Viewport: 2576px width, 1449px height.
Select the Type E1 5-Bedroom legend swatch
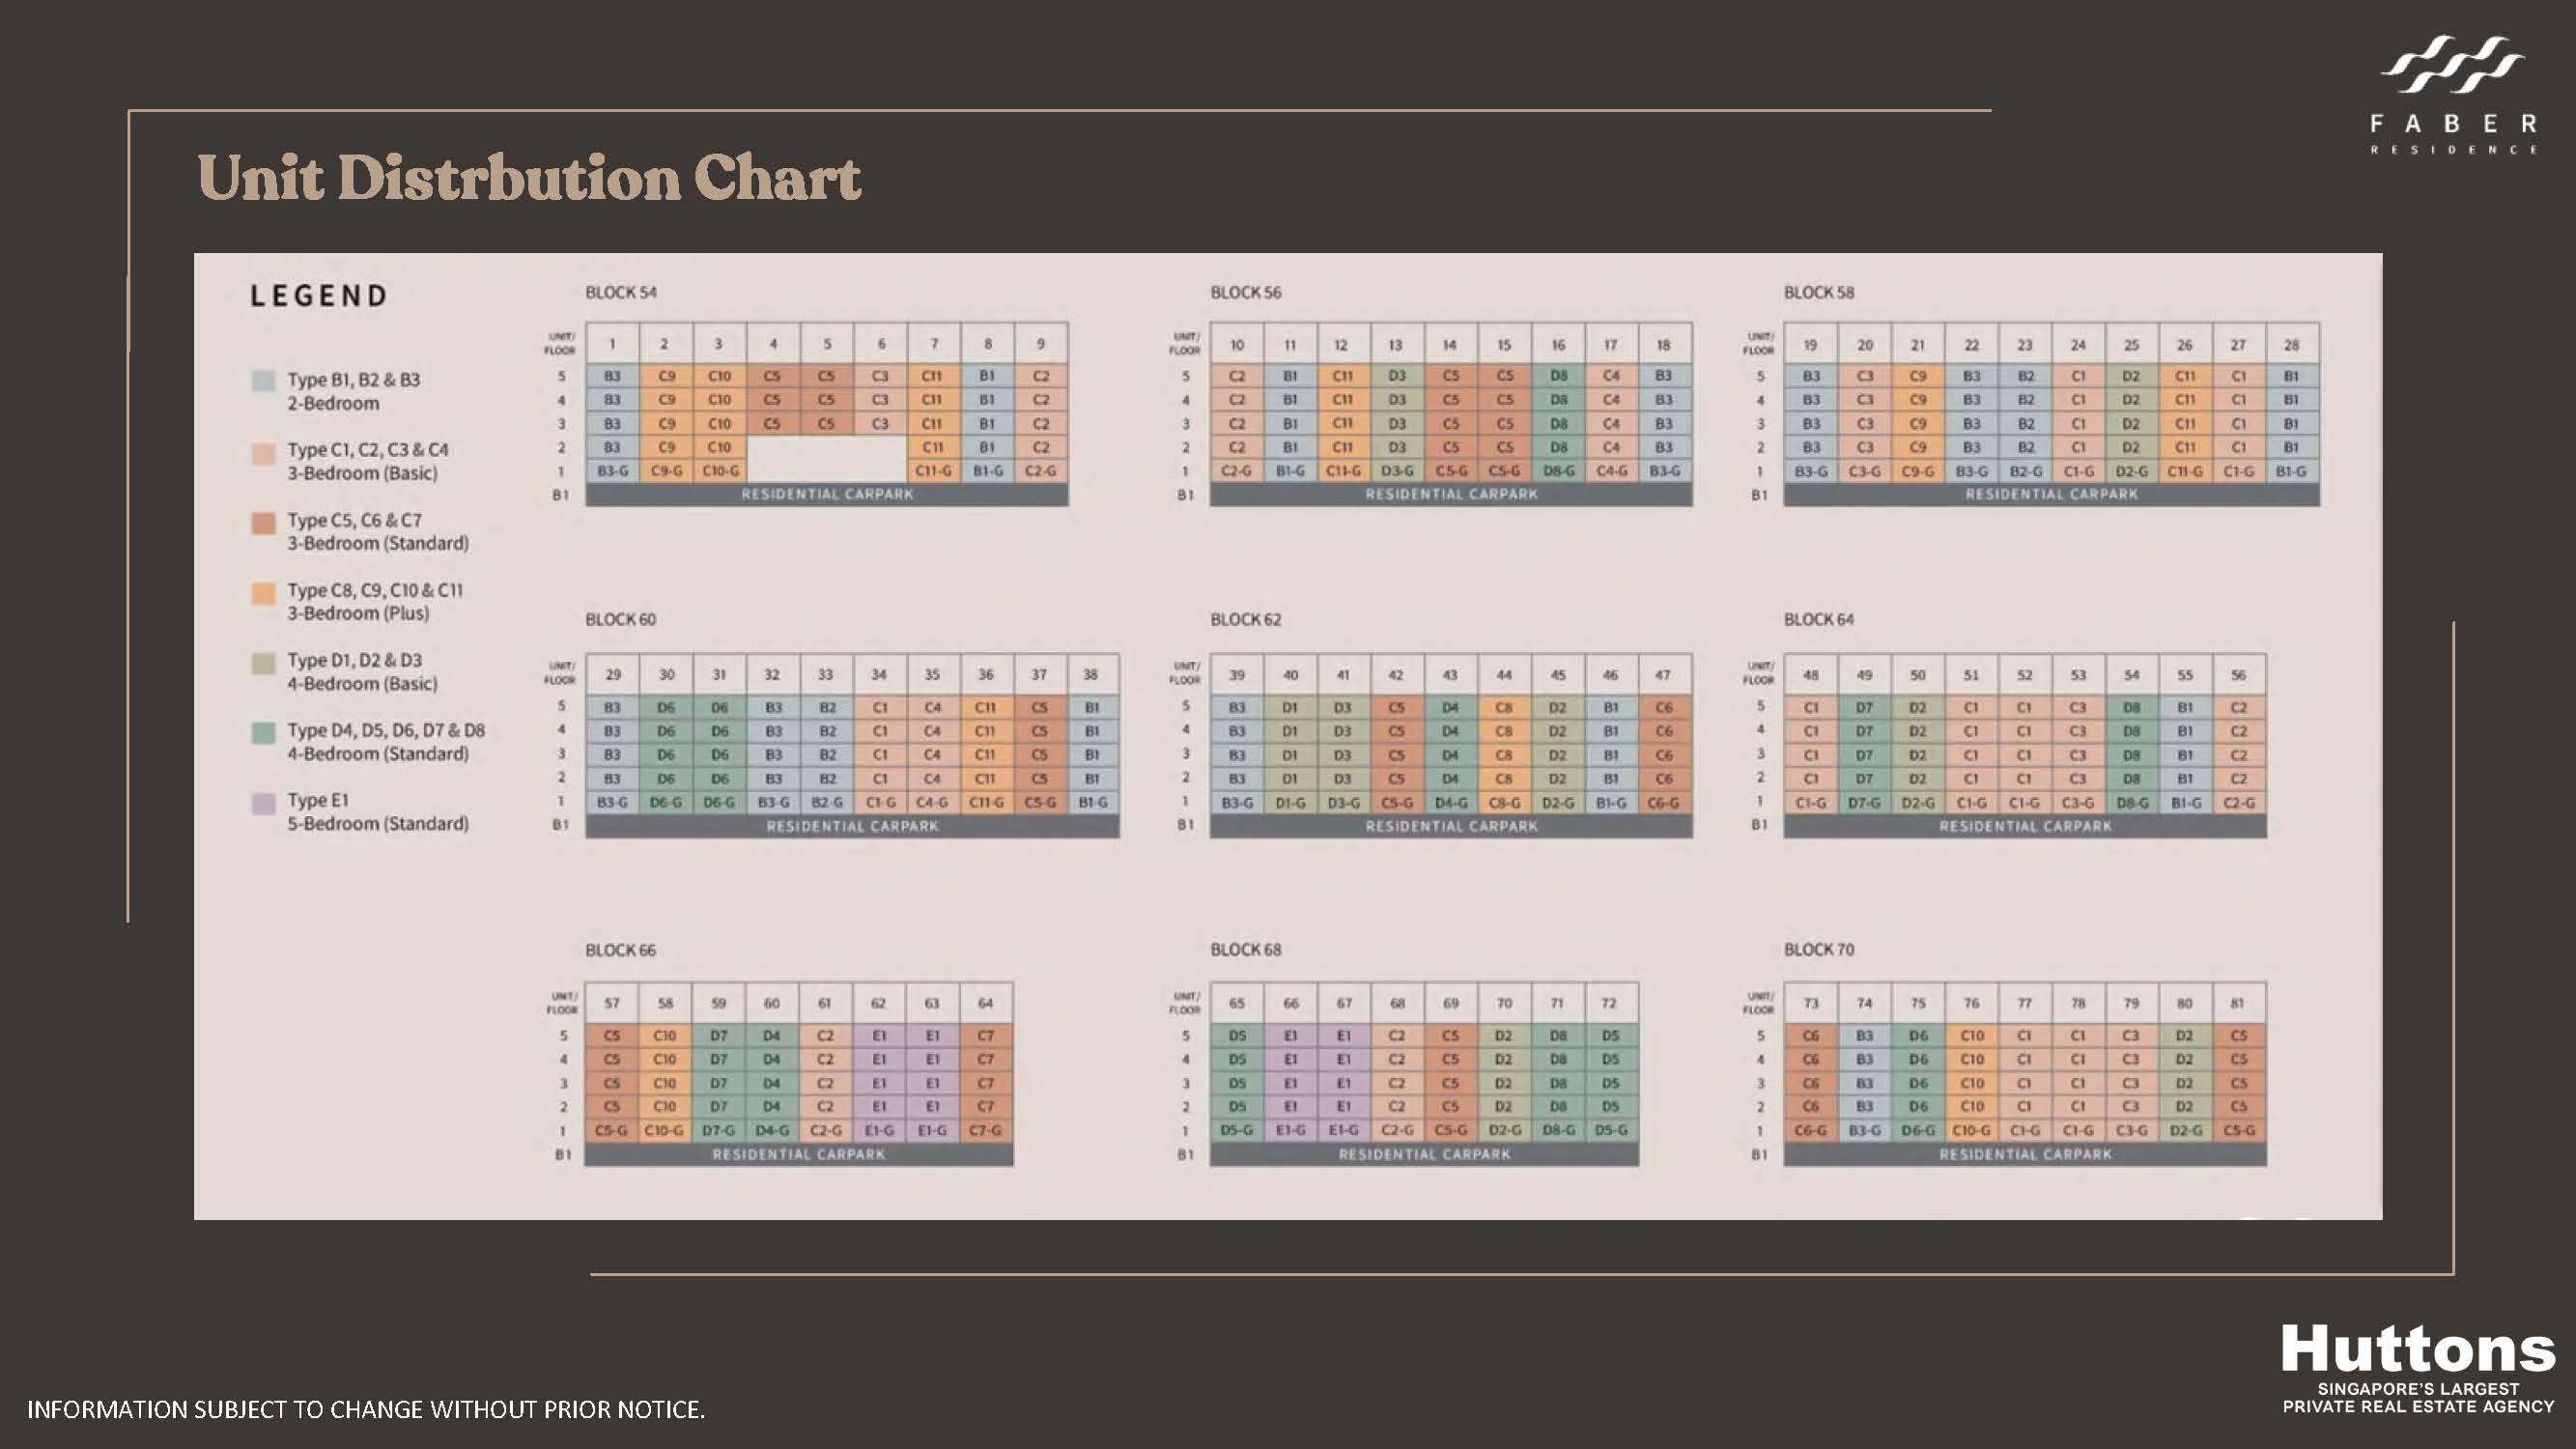(263, 803)
